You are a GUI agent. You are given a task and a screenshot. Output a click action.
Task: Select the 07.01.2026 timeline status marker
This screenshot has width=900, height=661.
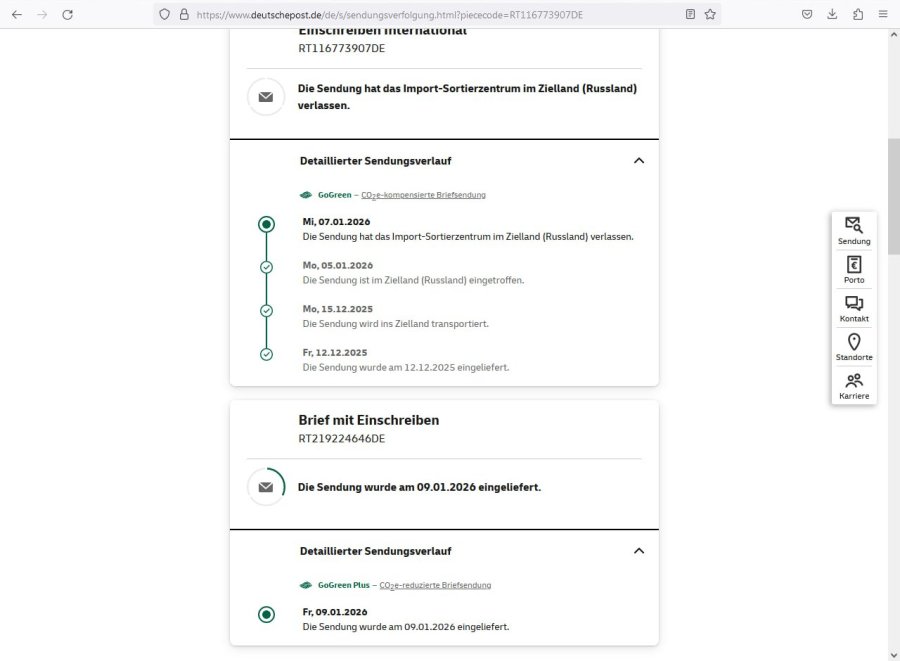266,224
